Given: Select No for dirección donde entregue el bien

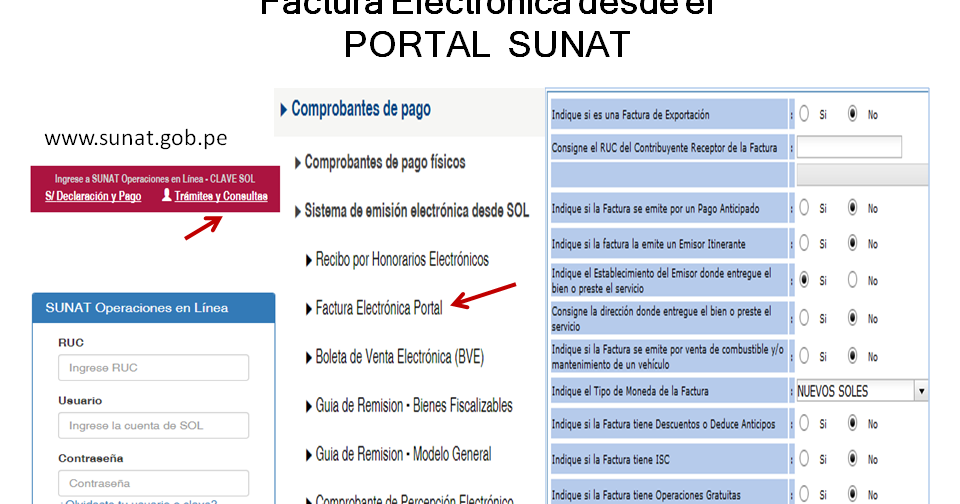Looking at the screenshot, I should (852, 318).
